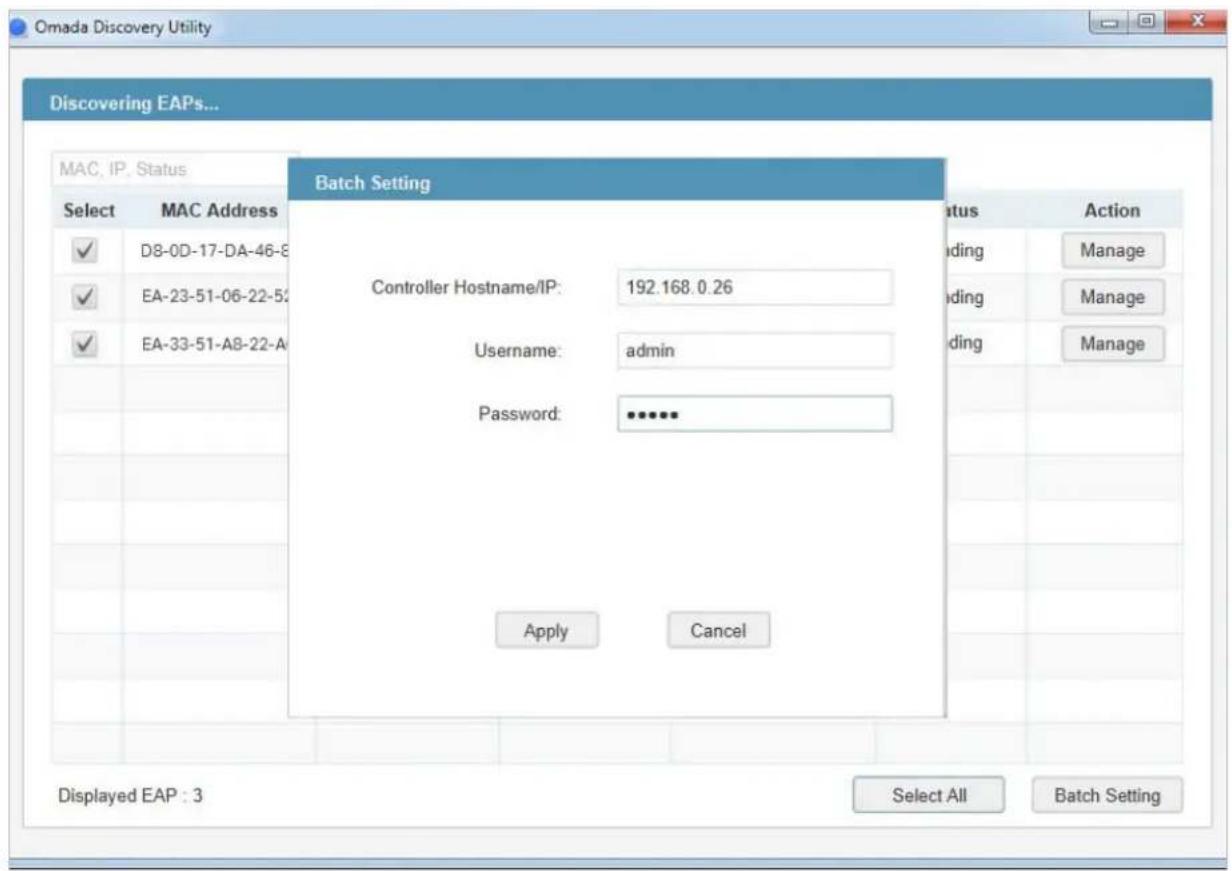Click the Apply button in Batch Setting
This screenshot has width=1232, height=871.
546,631
